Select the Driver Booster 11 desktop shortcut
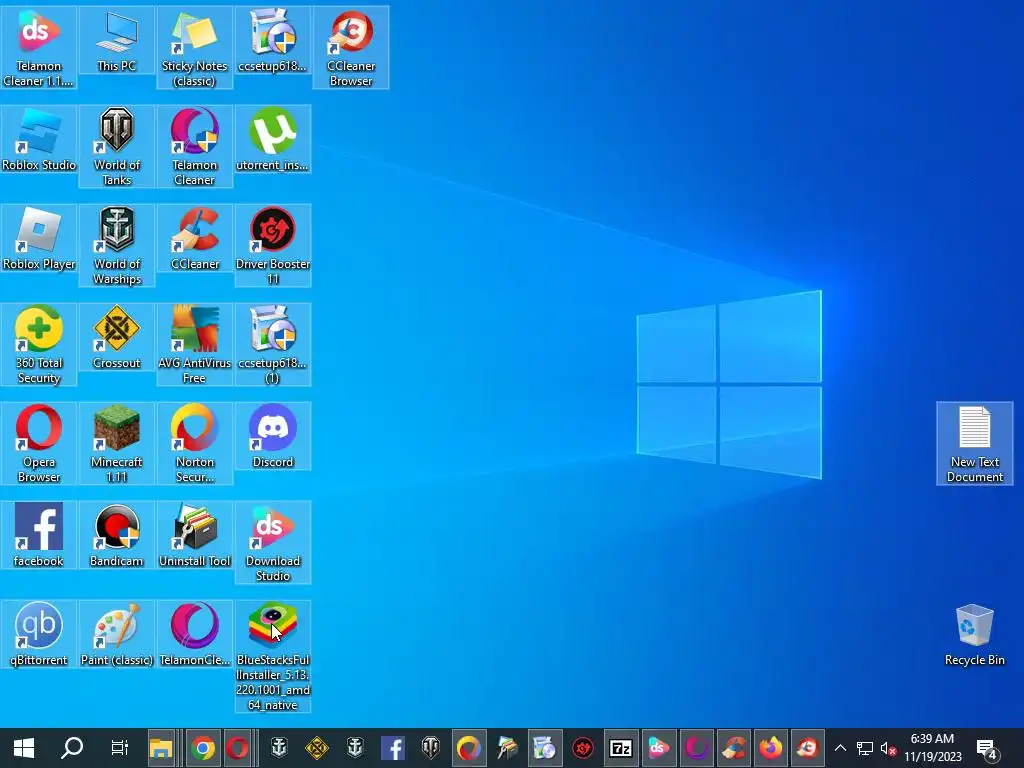 coord(272,246)
